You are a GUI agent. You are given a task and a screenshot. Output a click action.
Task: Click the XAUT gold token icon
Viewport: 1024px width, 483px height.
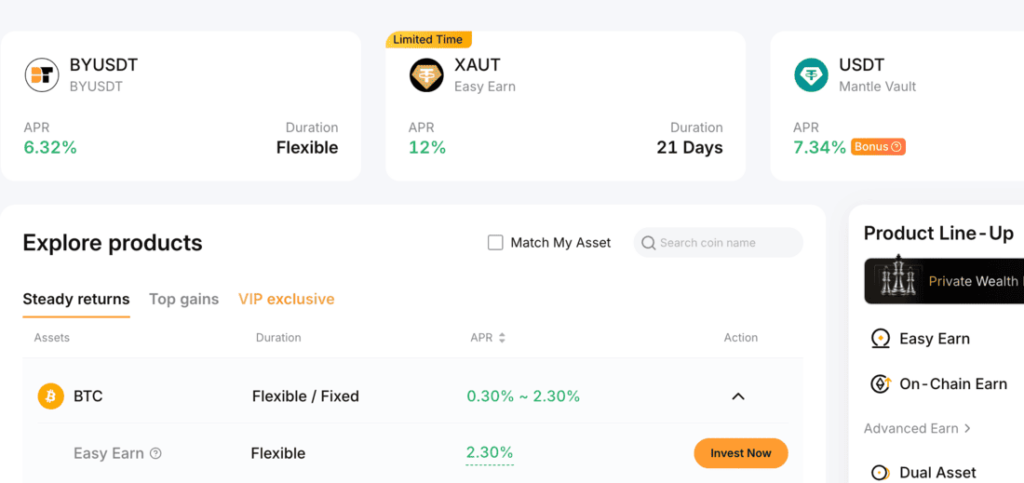[x=426, y=75]
